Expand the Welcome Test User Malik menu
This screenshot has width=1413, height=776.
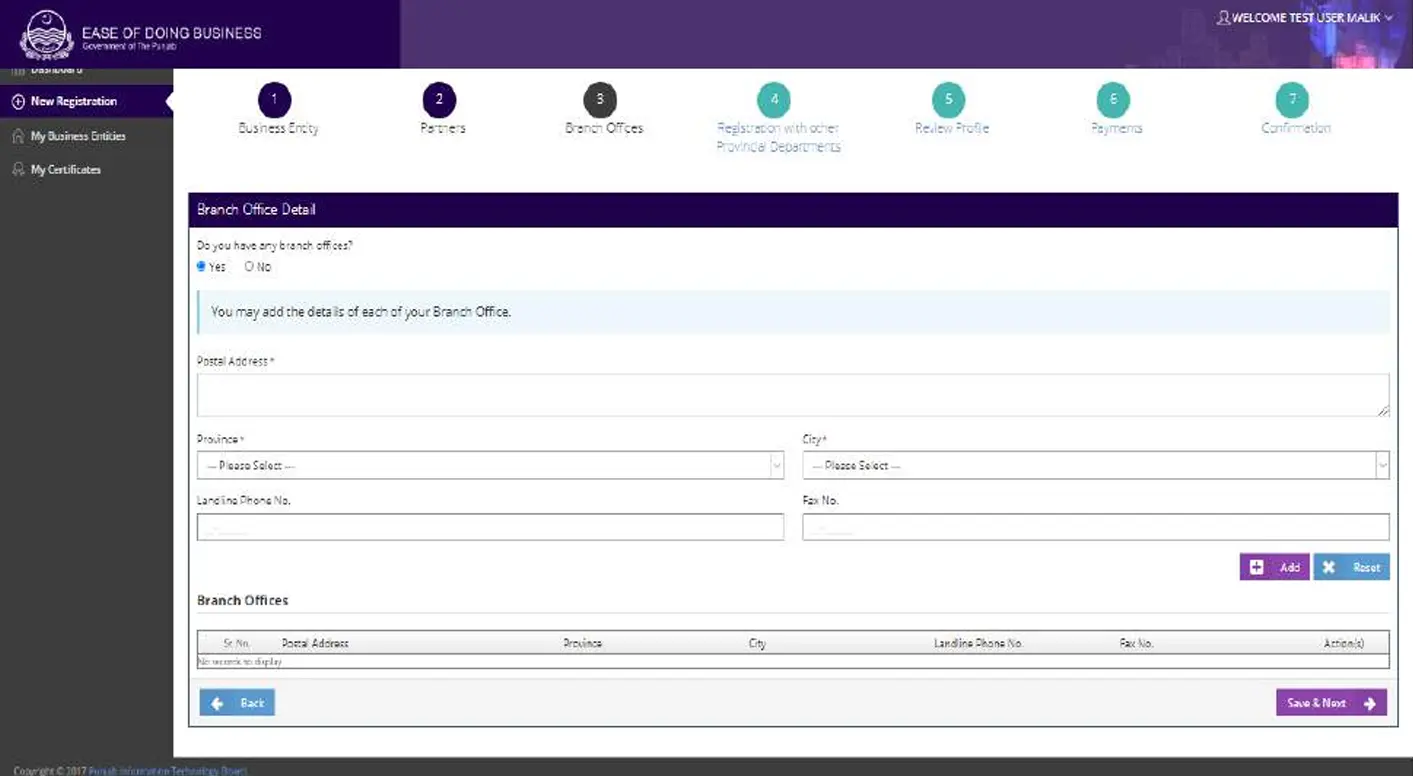[x=1305, y=18]
